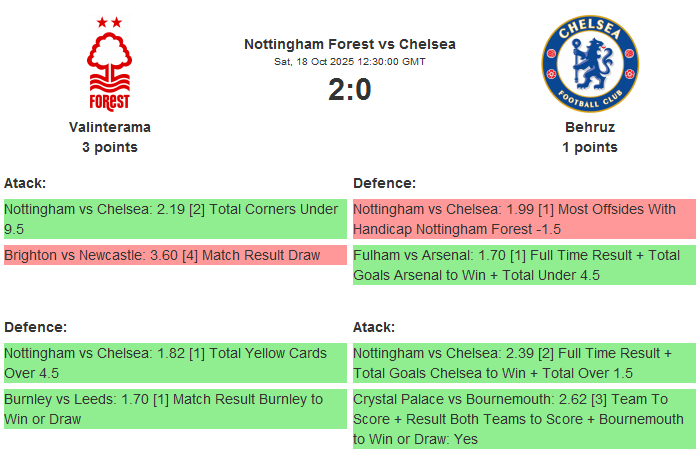The width and height of the screenshot is (700, 460).
Task: Click the Brighton vs Newcastle Draw bet
Action: pos(174,255)
